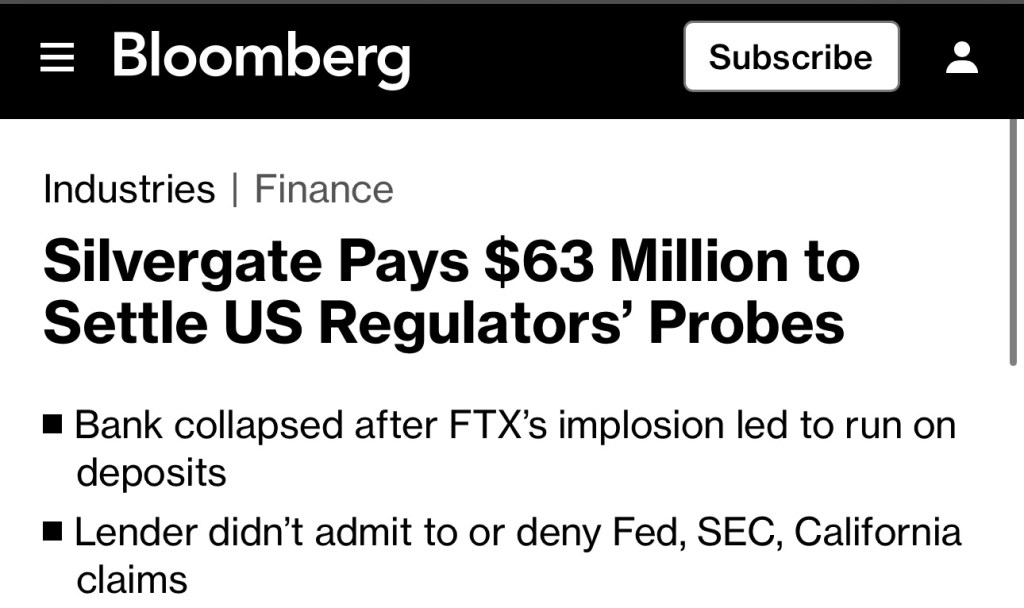The height and width of the screenshot is (608, 1024).
Task: Click 'California' in the second bullet point
Action: (x=877, y=531)
